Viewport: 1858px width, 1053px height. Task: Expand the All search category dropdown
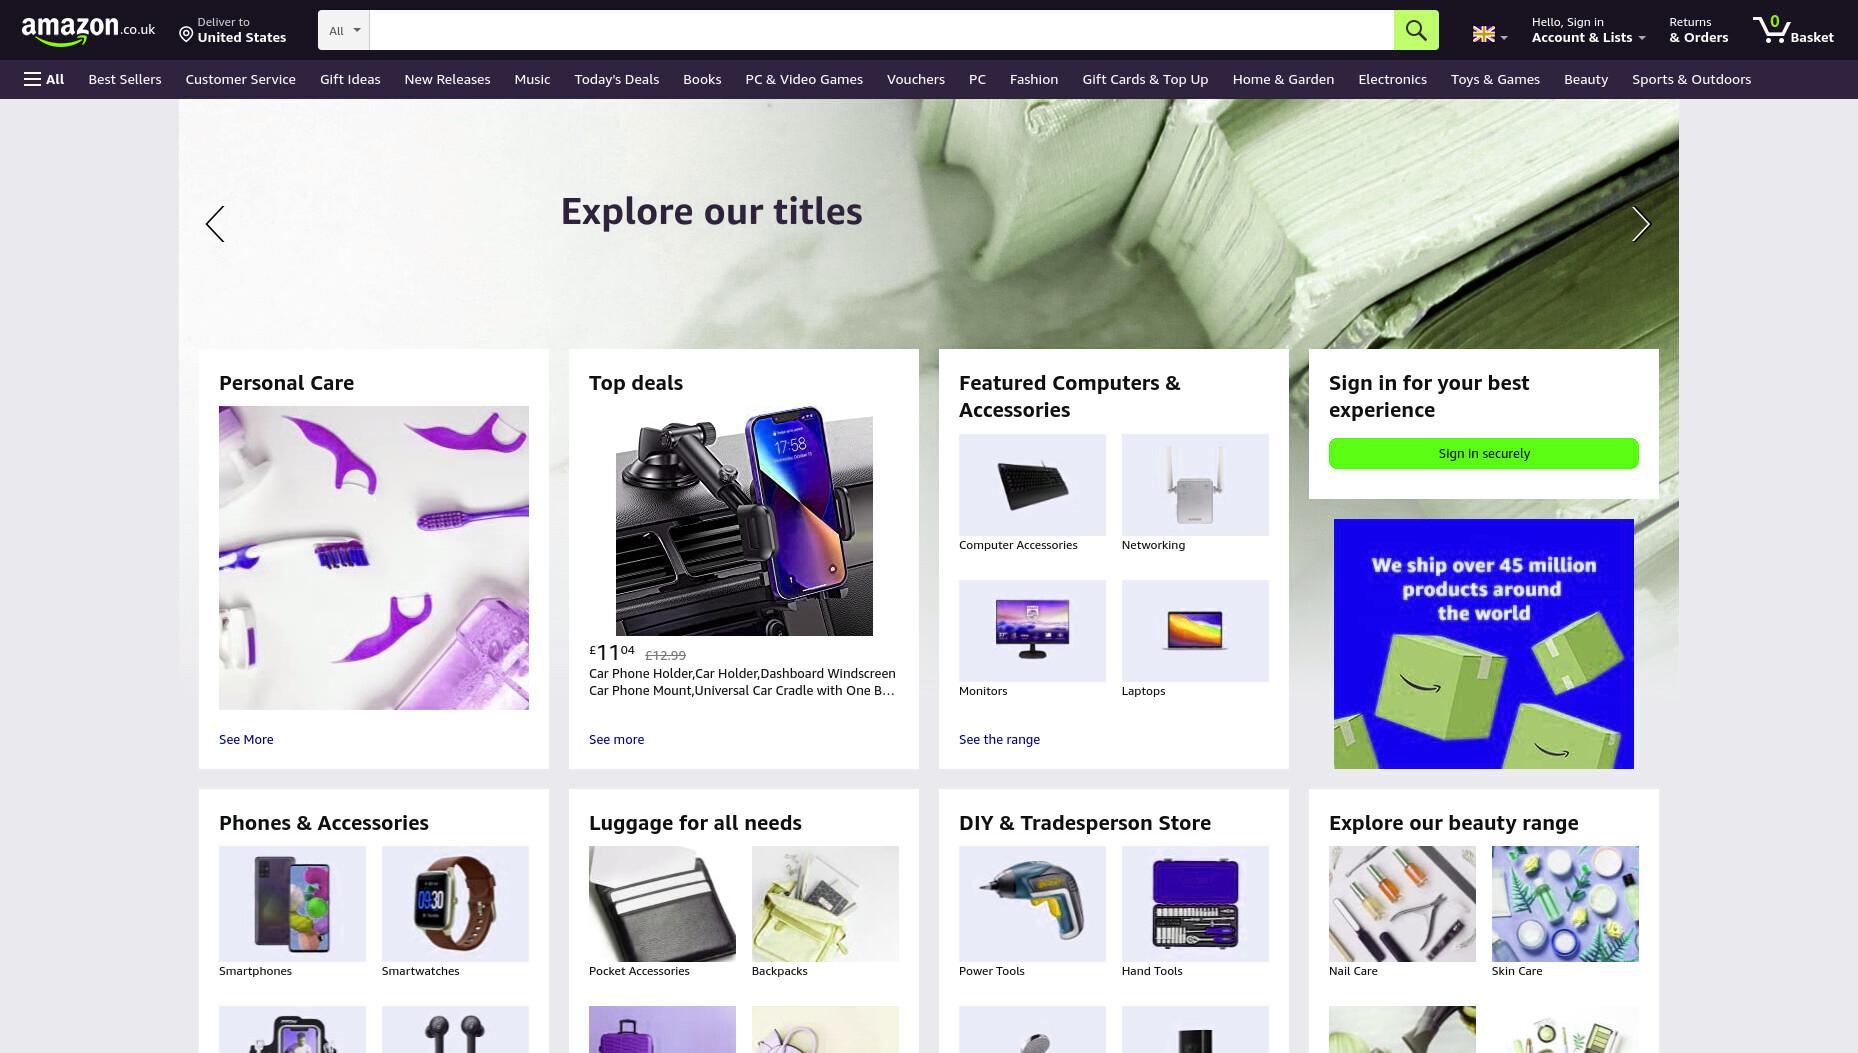tap(344, 30)
